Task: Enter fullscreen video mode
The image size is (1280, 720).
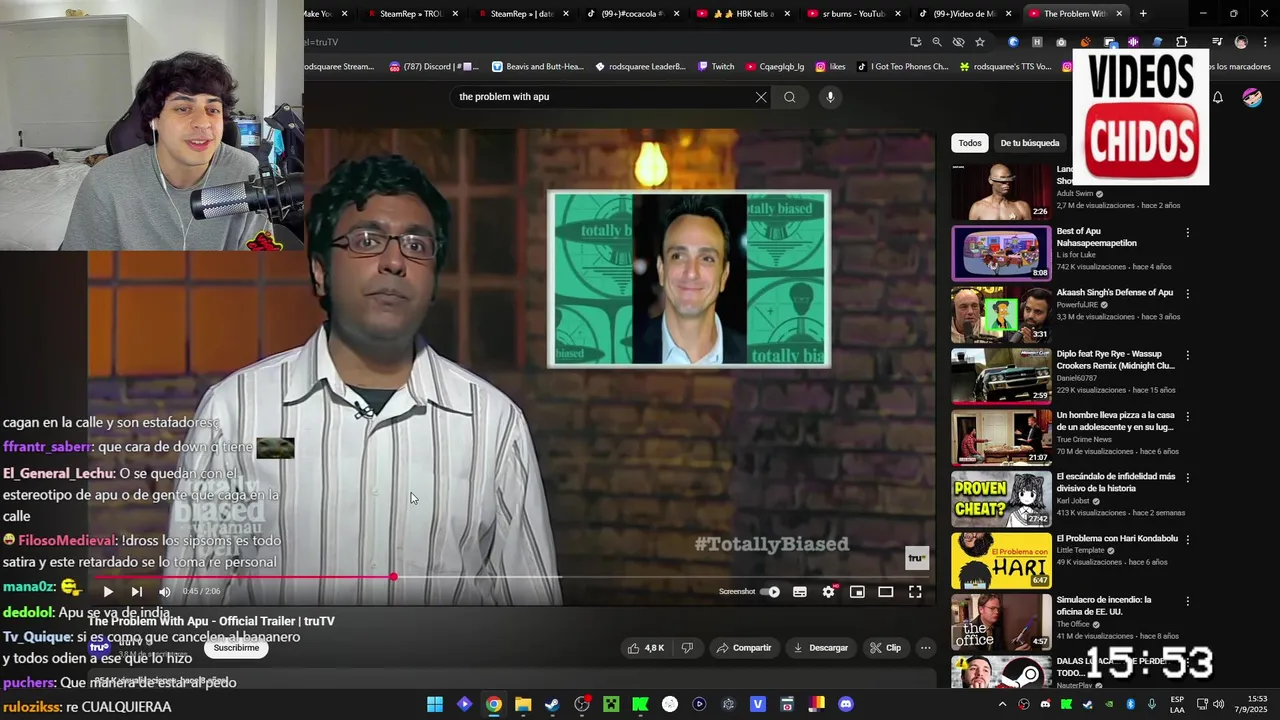Action: coord(915,592)
